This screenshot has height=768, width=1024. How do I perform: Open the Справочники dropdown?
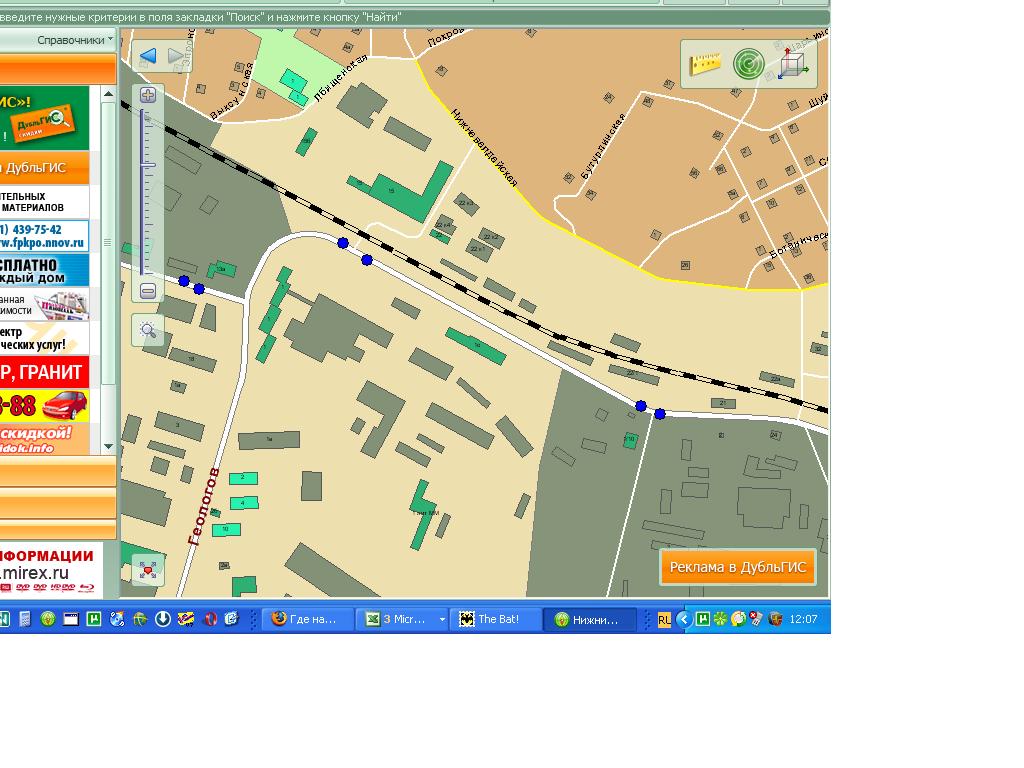point(75,40)
